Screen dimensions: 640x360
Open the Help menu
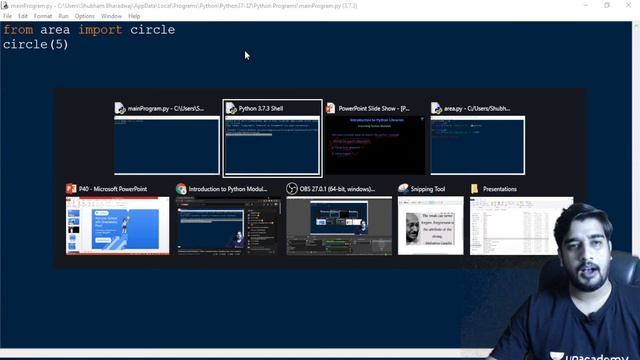pos(134,16)
